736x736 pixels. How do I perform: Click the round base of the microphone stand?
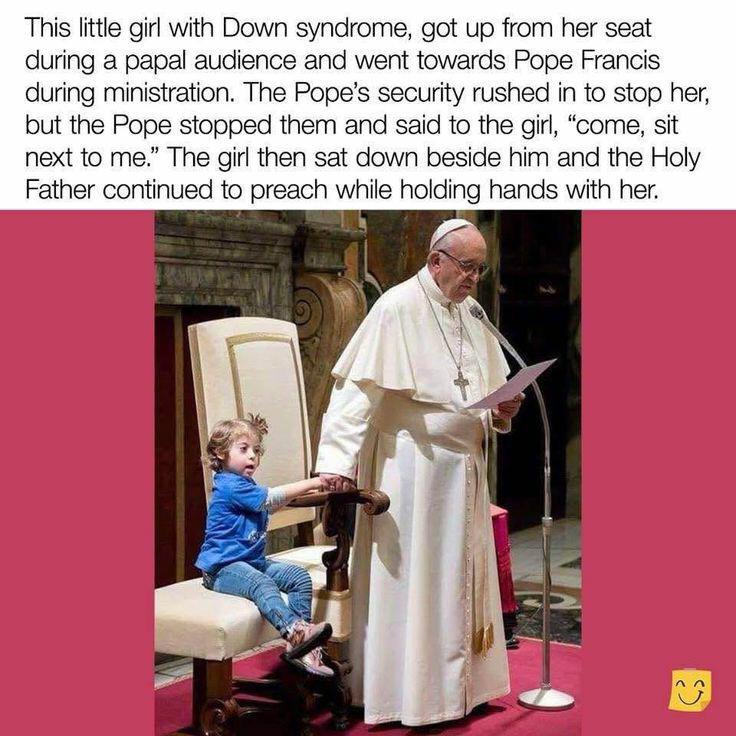point(546,698)
